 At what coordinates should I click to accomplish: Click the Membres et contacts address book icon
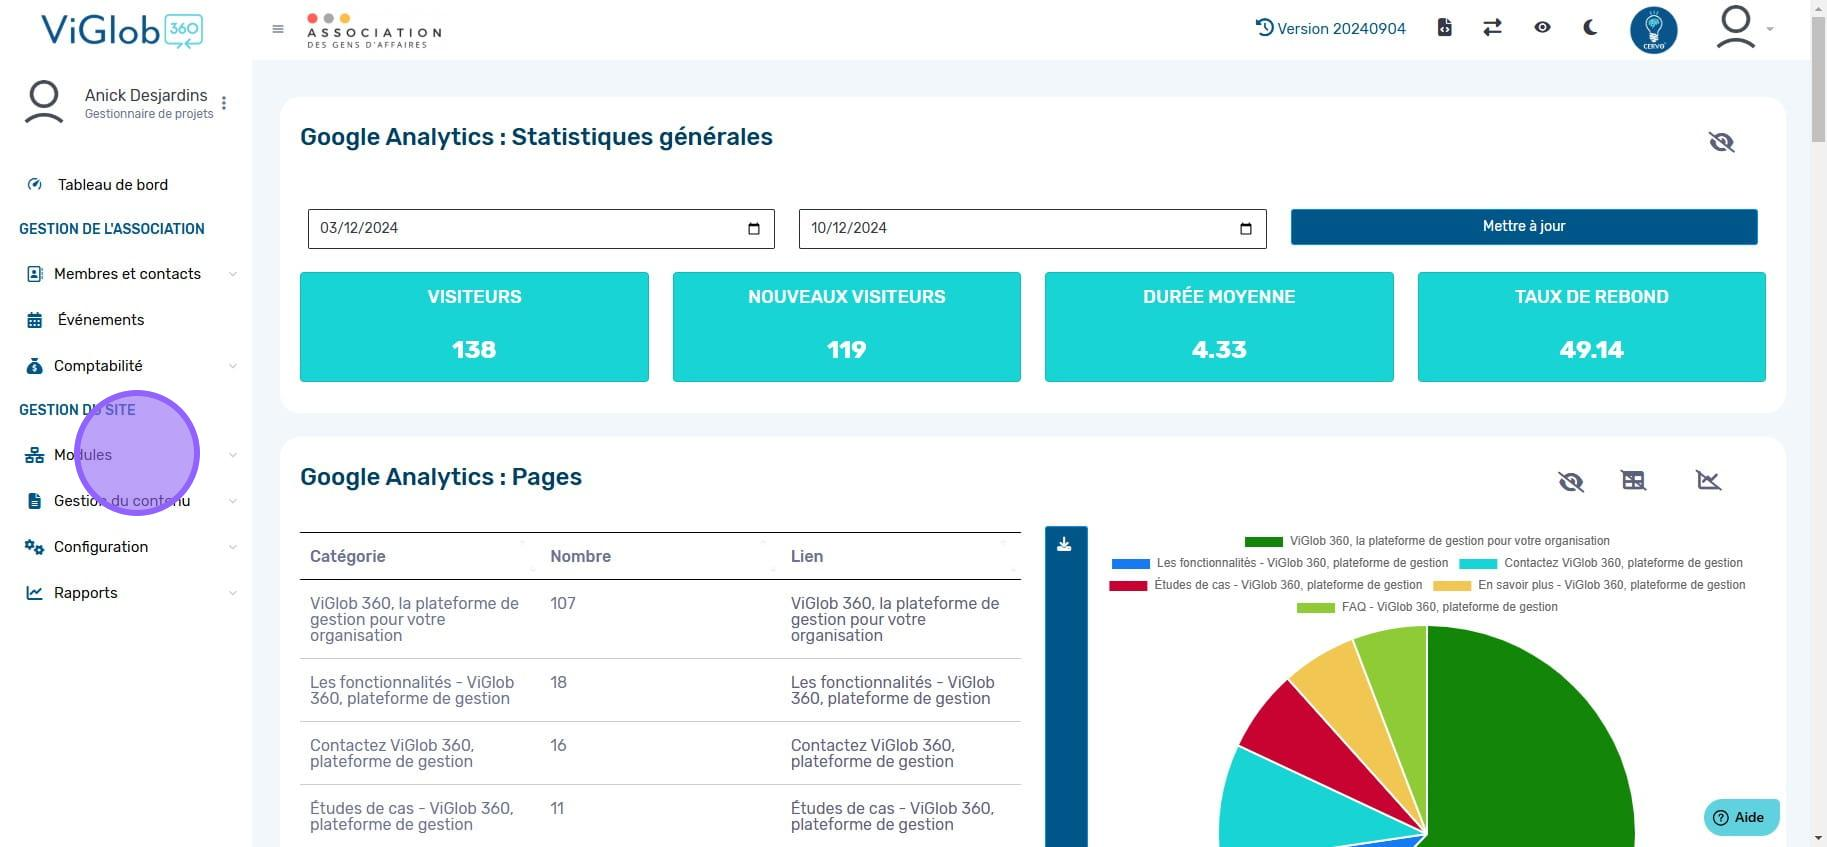click(35, 274)
